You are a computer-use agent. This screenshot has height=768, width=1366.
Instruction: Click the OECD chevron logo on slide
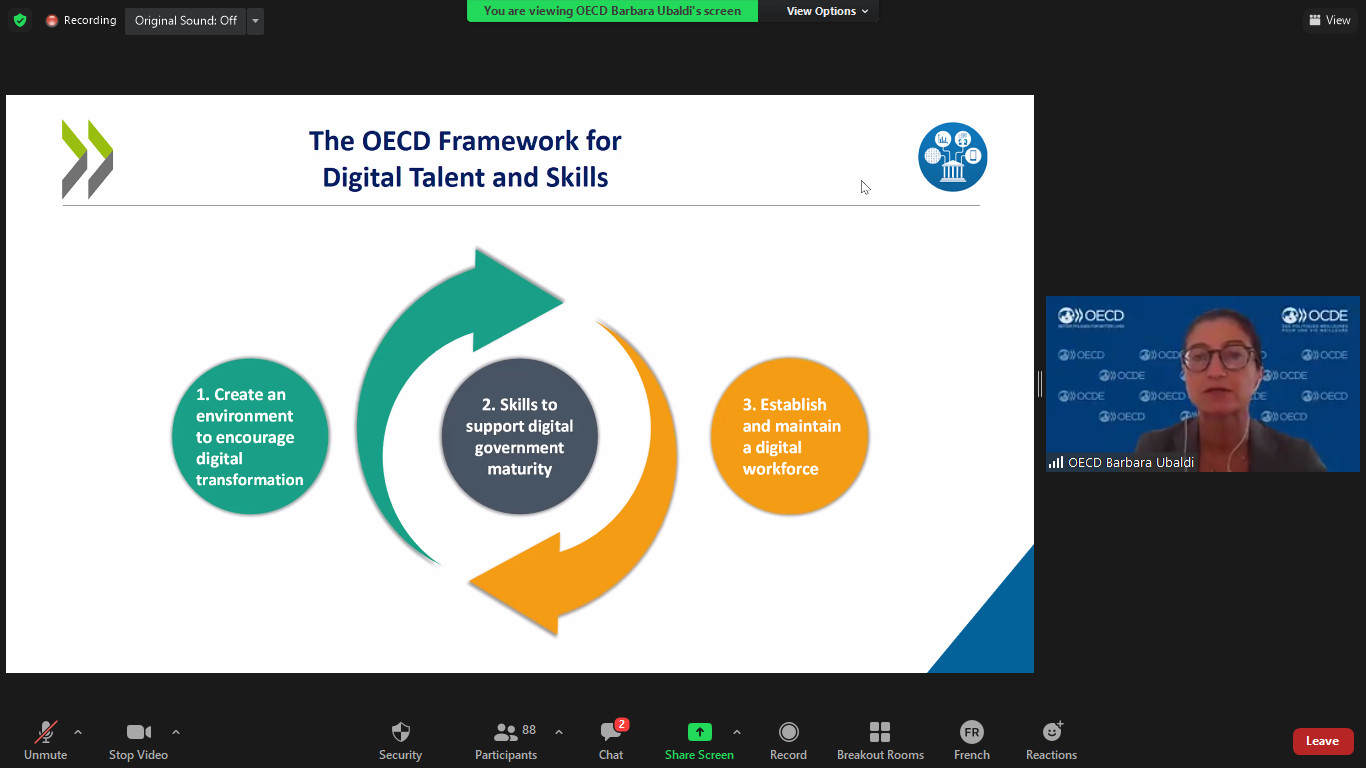coord(87,159)
